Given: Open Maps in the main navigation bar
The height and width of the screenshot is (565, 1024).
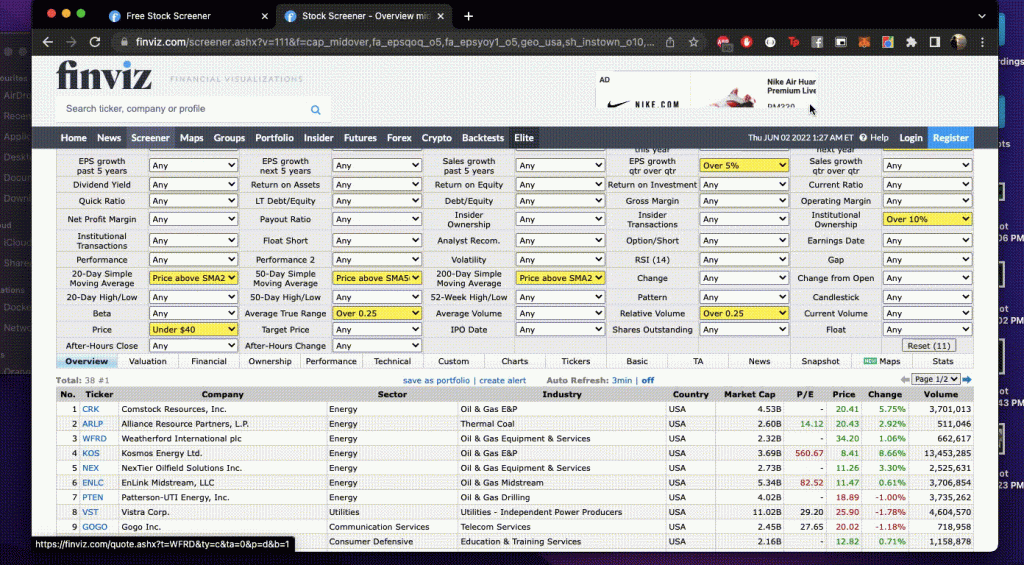Looking at the screenshot, I should 191,138.
